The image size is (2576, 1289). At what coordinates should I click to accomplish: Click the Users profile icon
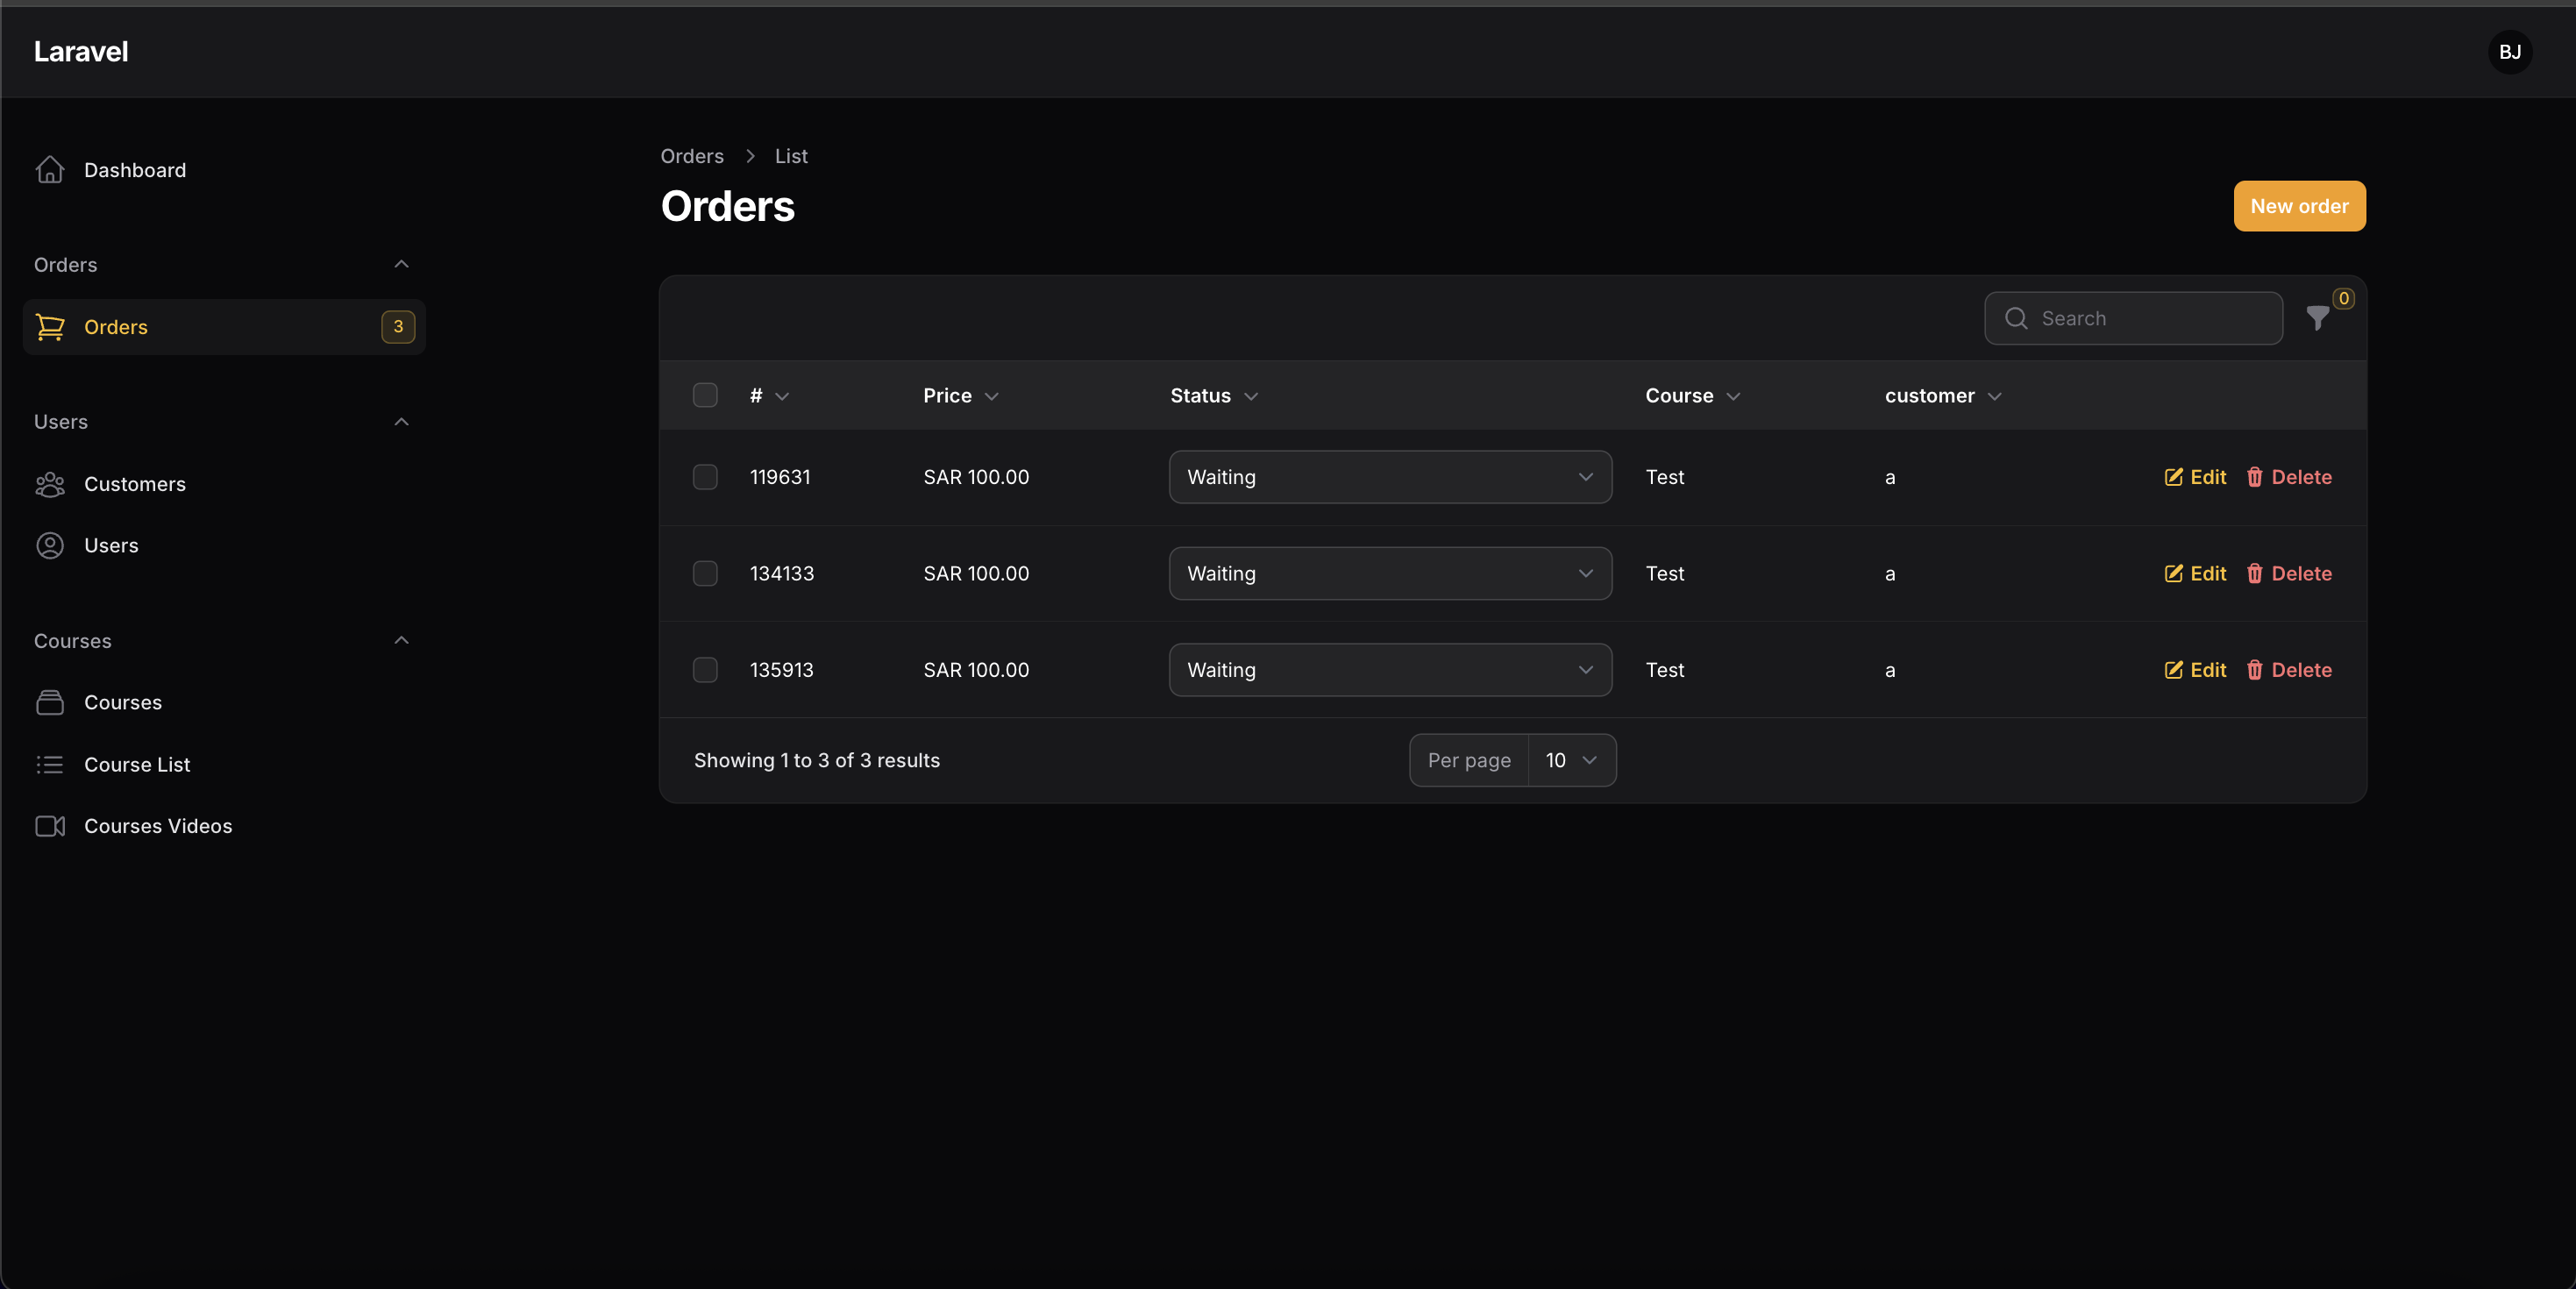tap(50, 545)
